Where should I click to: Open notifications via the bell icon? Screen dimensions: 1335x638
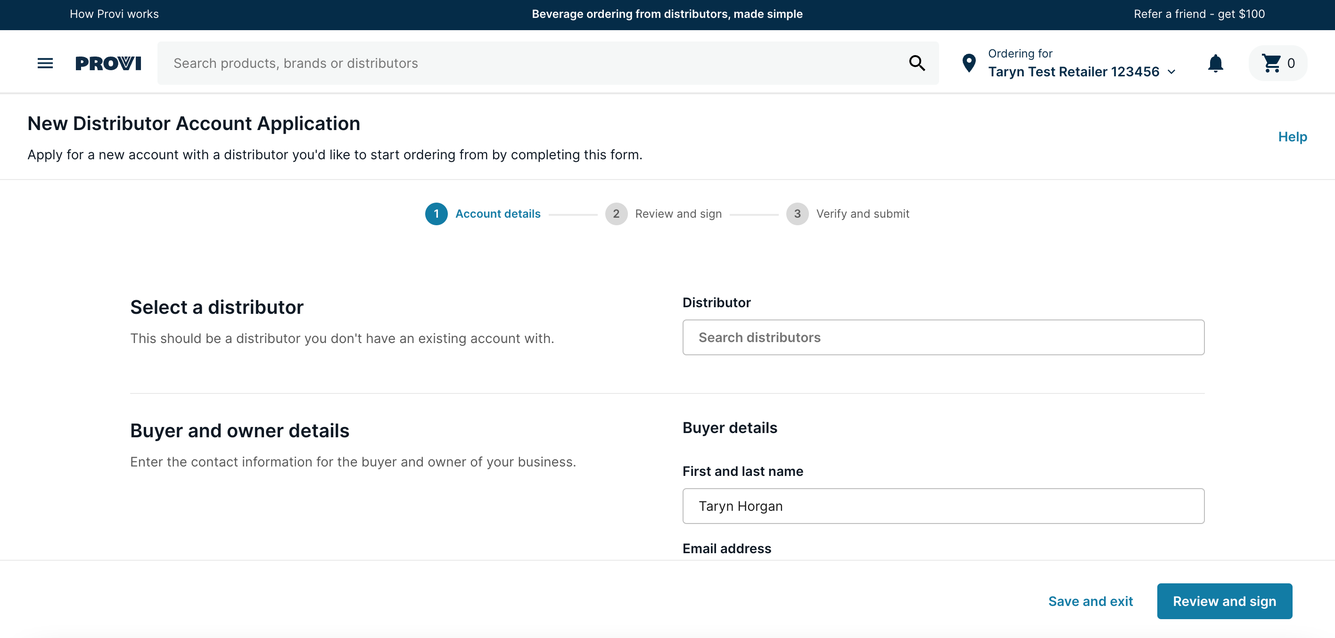coord(1215,62)
